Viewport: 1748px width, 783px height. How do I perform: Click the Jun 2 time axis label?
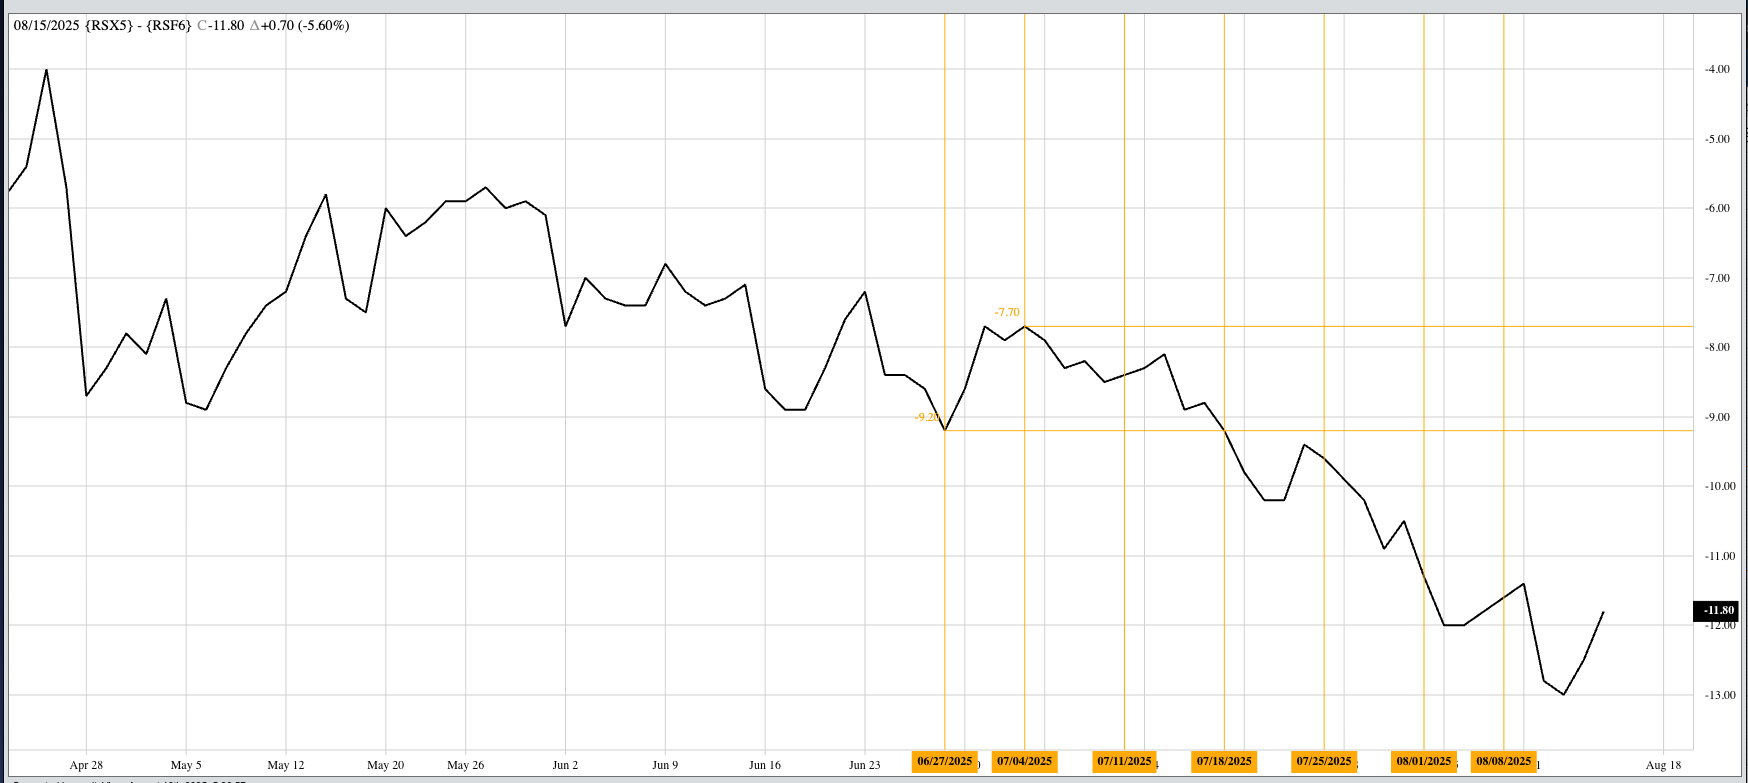(565, 765)
